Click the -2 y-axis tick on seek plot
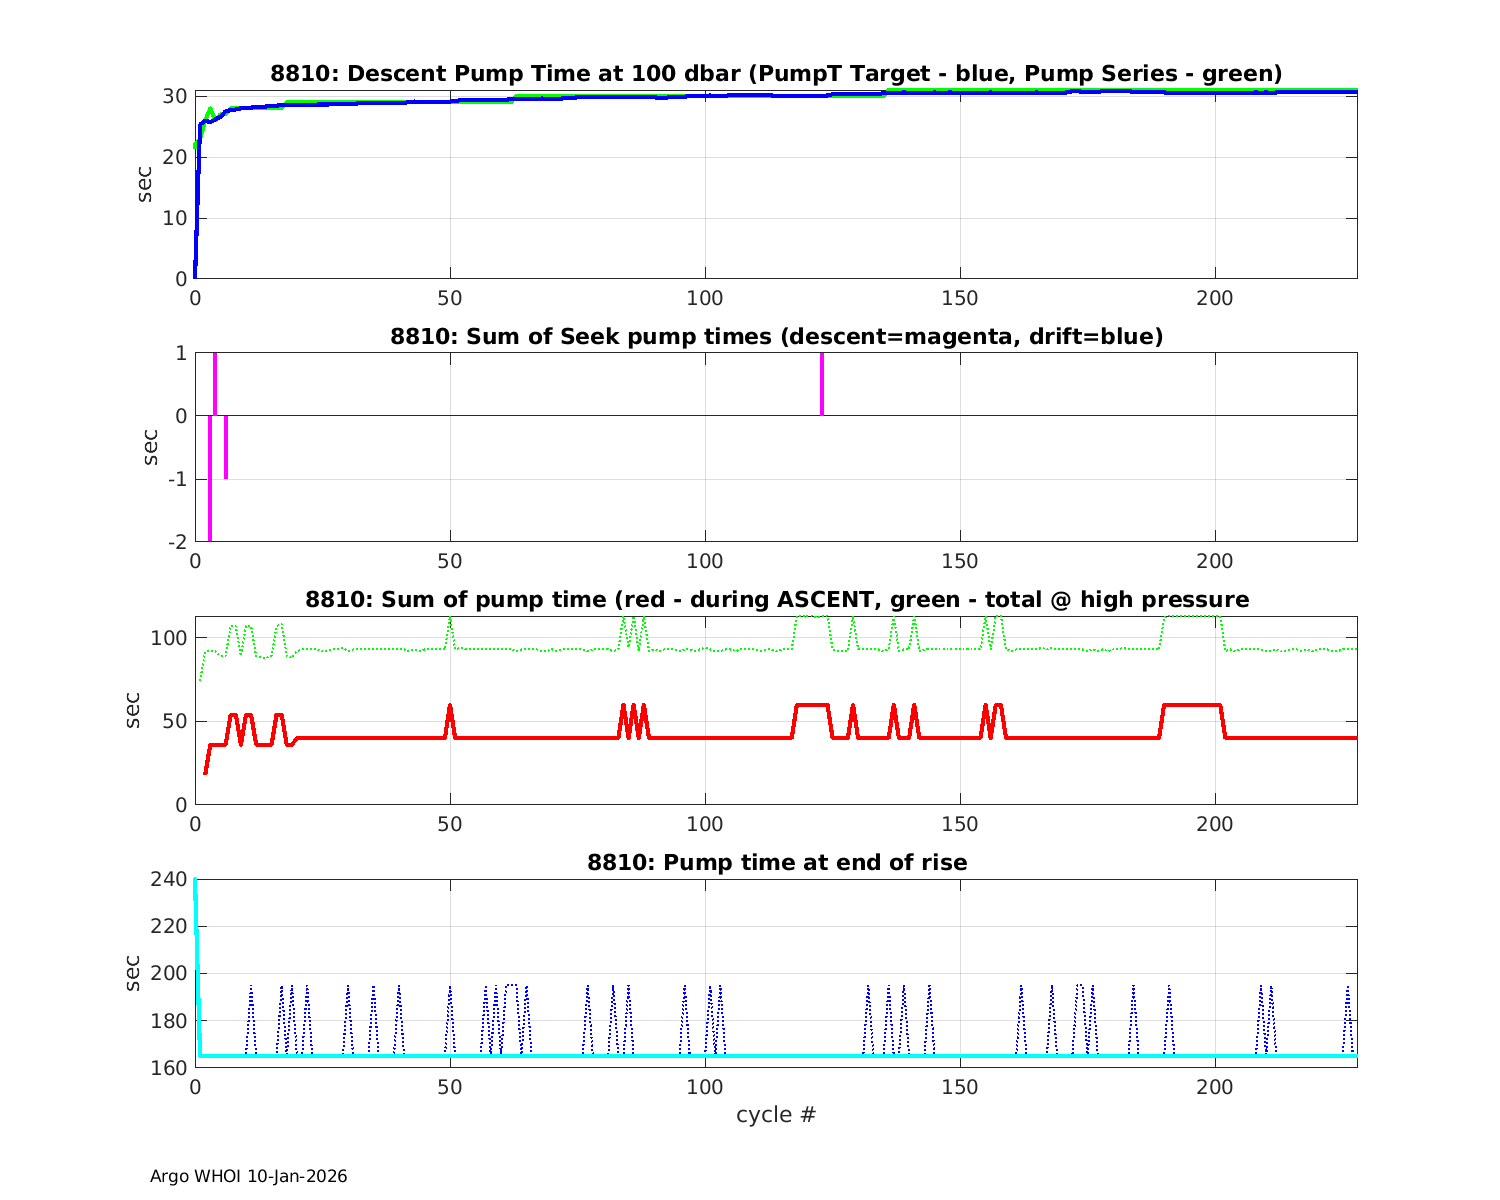1500x1200 pixels. 176,542
